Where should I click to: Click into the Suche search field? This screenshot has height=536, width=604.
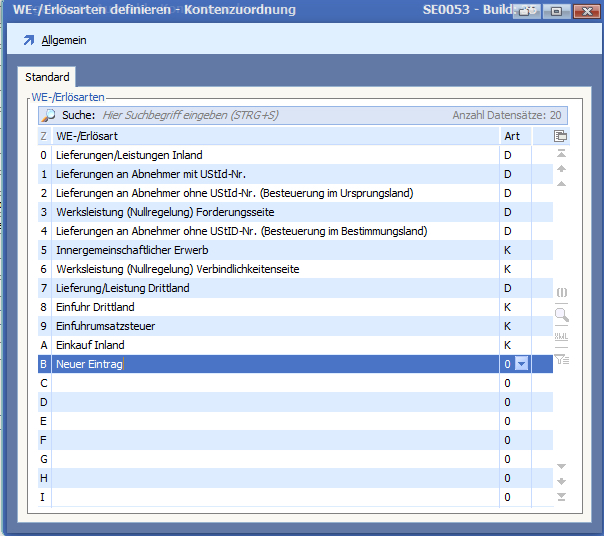(x=270, y=116)
